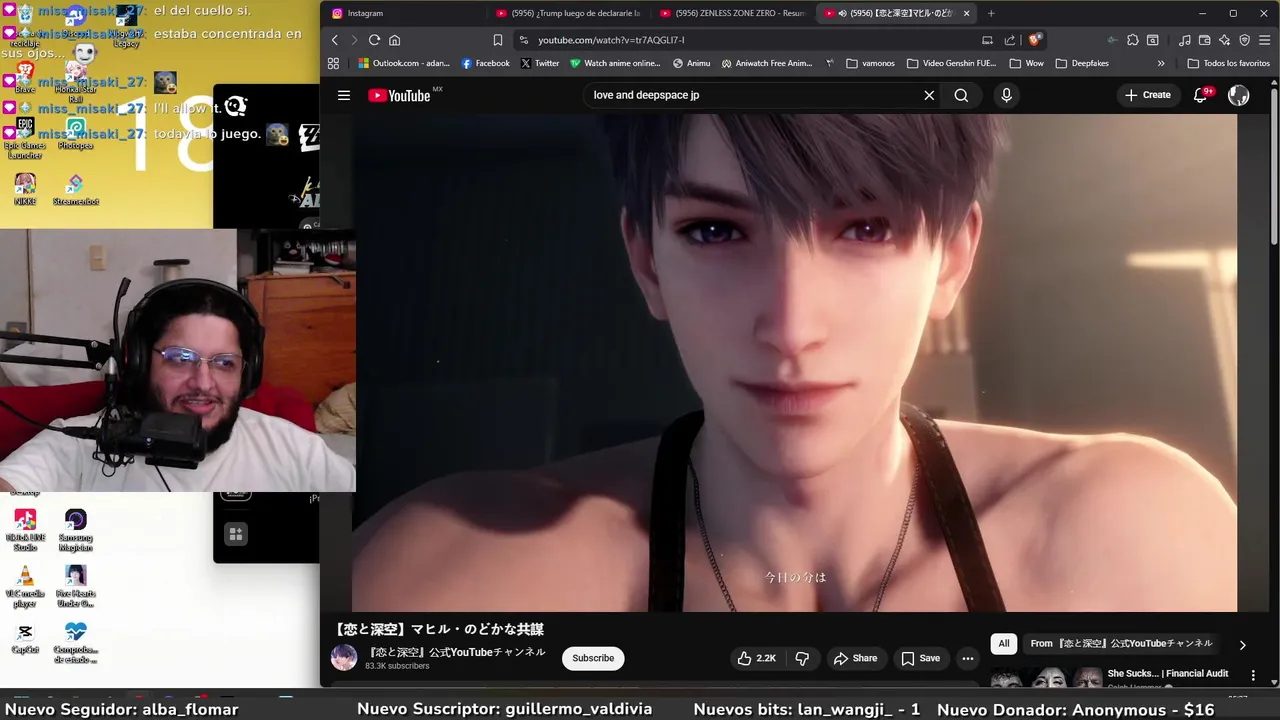
Task: Click the Create button
Action: 1147,95
